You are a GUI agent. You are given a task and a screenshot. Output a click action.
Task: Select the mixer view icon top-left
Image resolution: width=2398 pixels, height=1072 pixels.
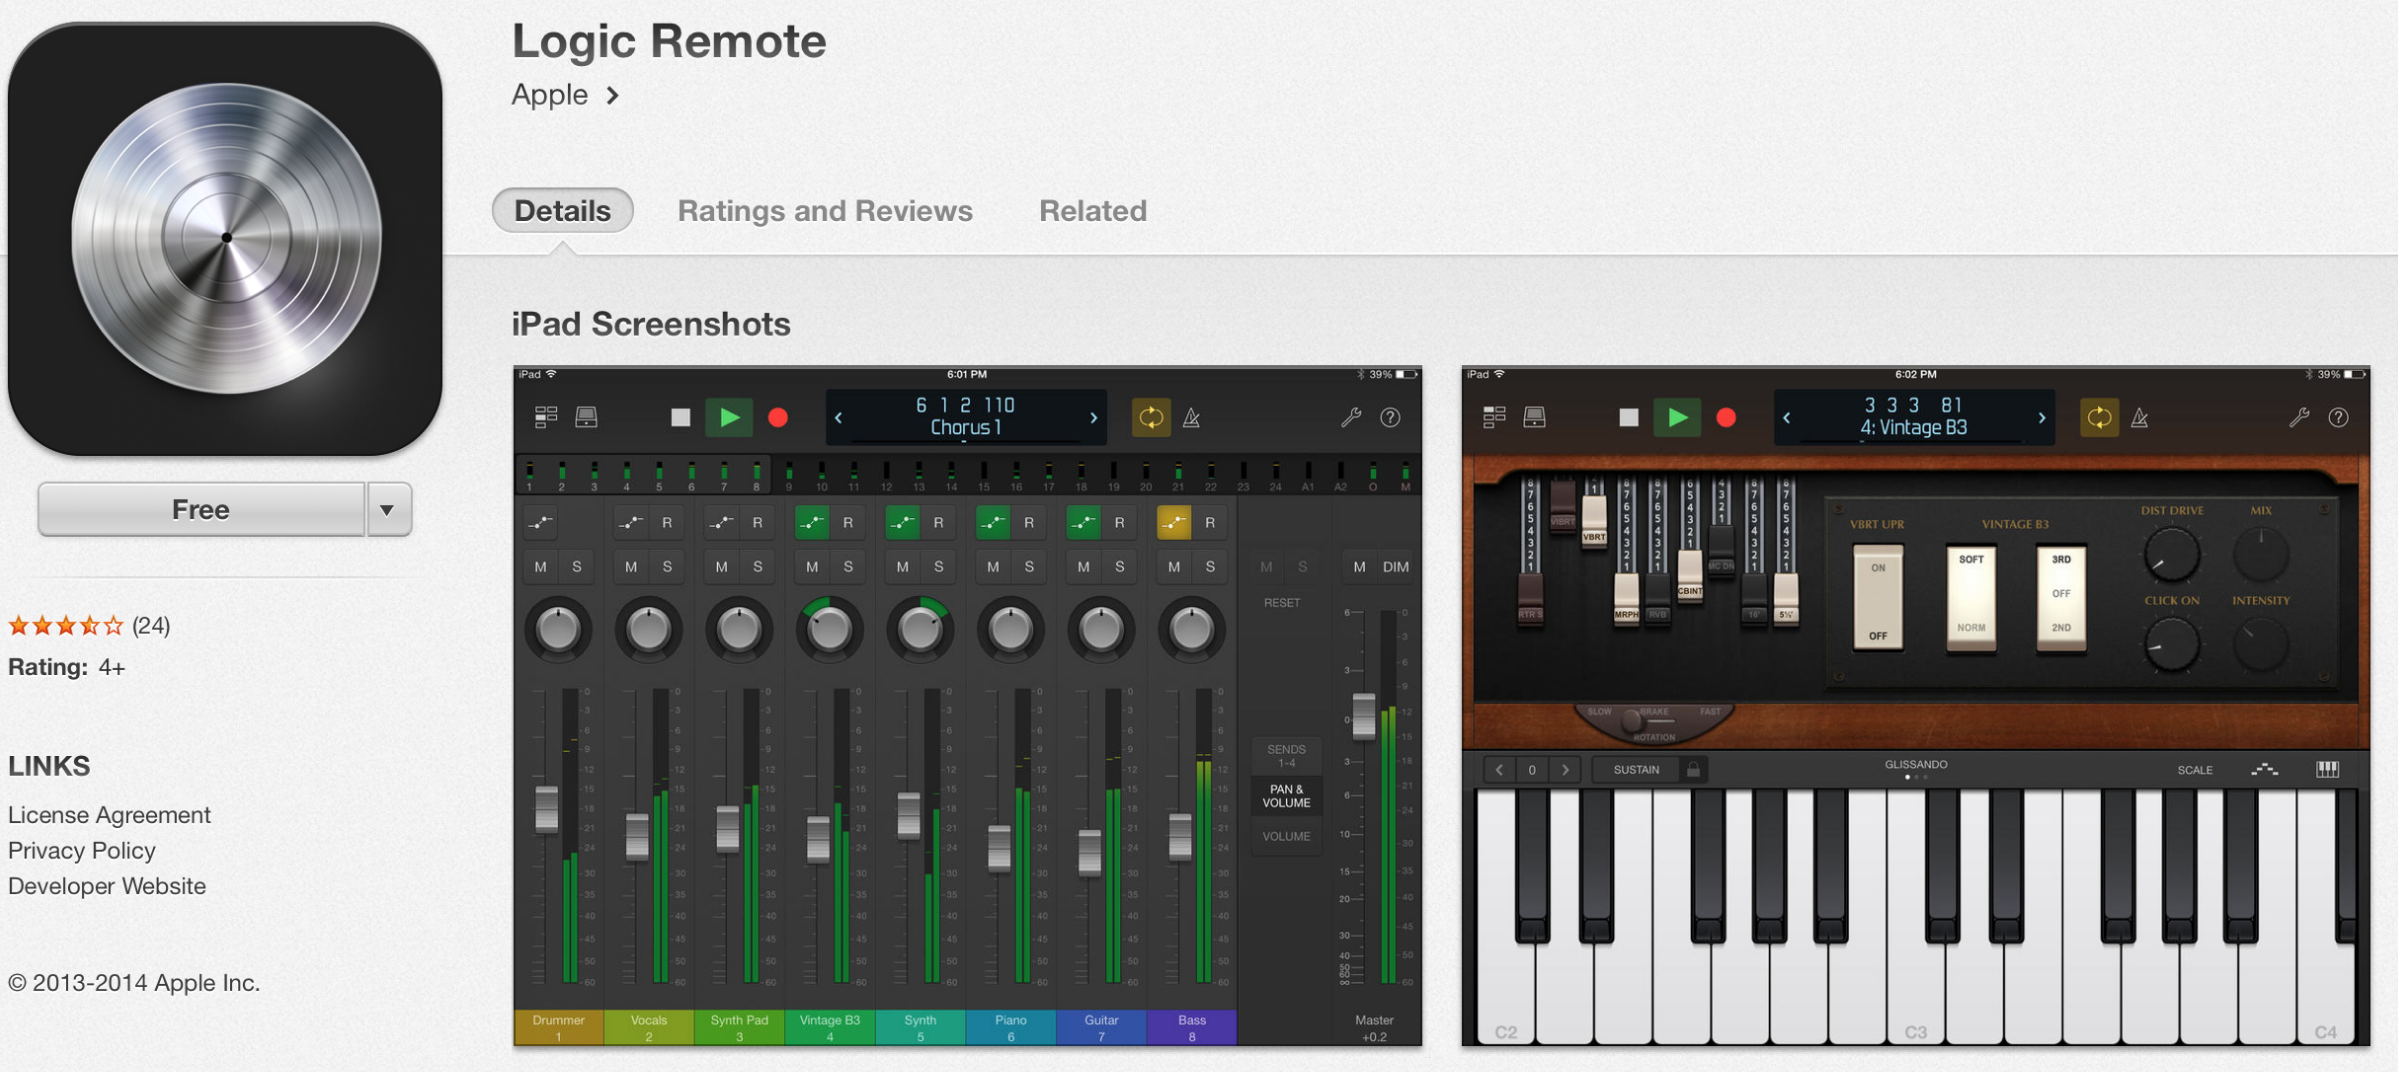544,419
